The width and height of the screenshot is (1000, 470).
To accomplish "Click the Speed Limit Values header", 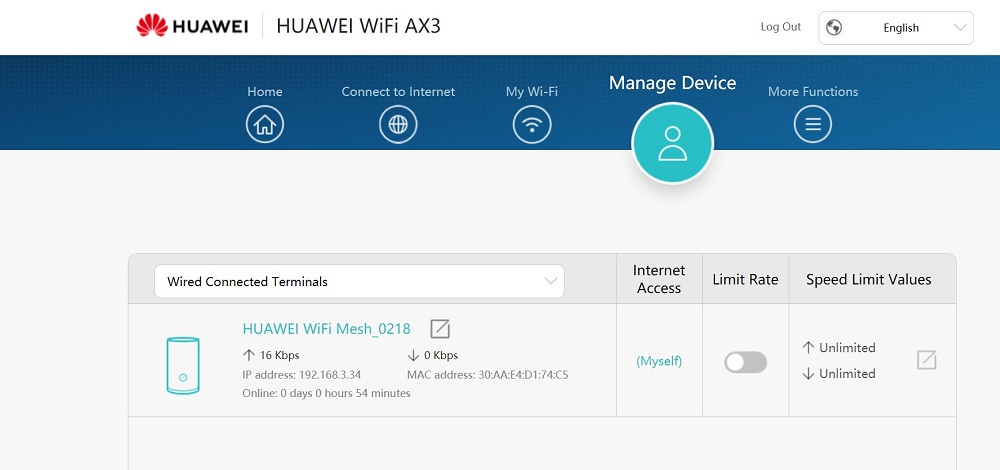I will (x=869, y=279).
